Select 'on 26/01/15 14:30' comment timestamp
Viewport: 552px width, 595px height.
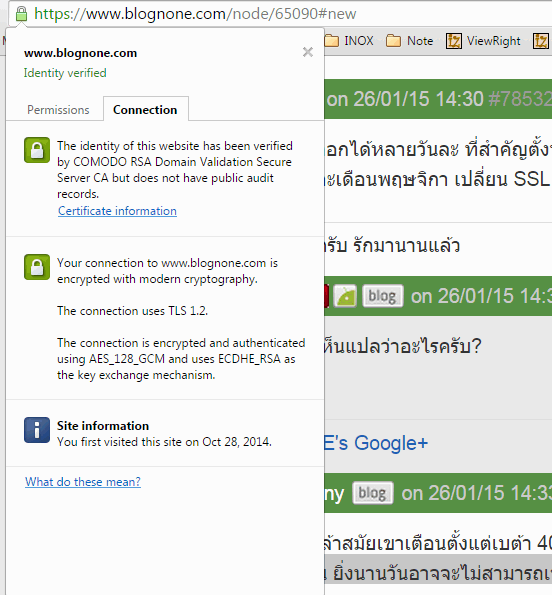pyautogui.click(x=405, y=99)
